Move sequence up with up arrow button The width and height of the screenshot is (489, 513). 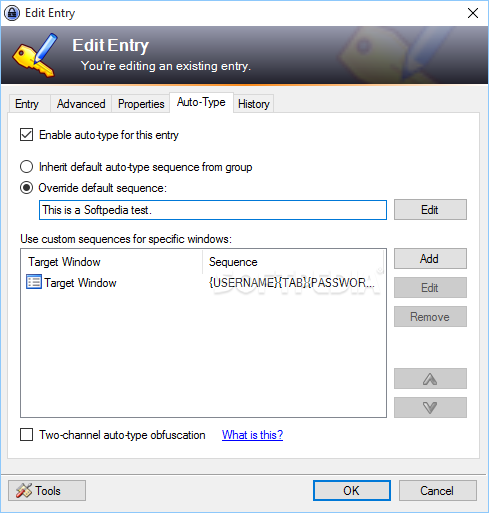point(430,378)
